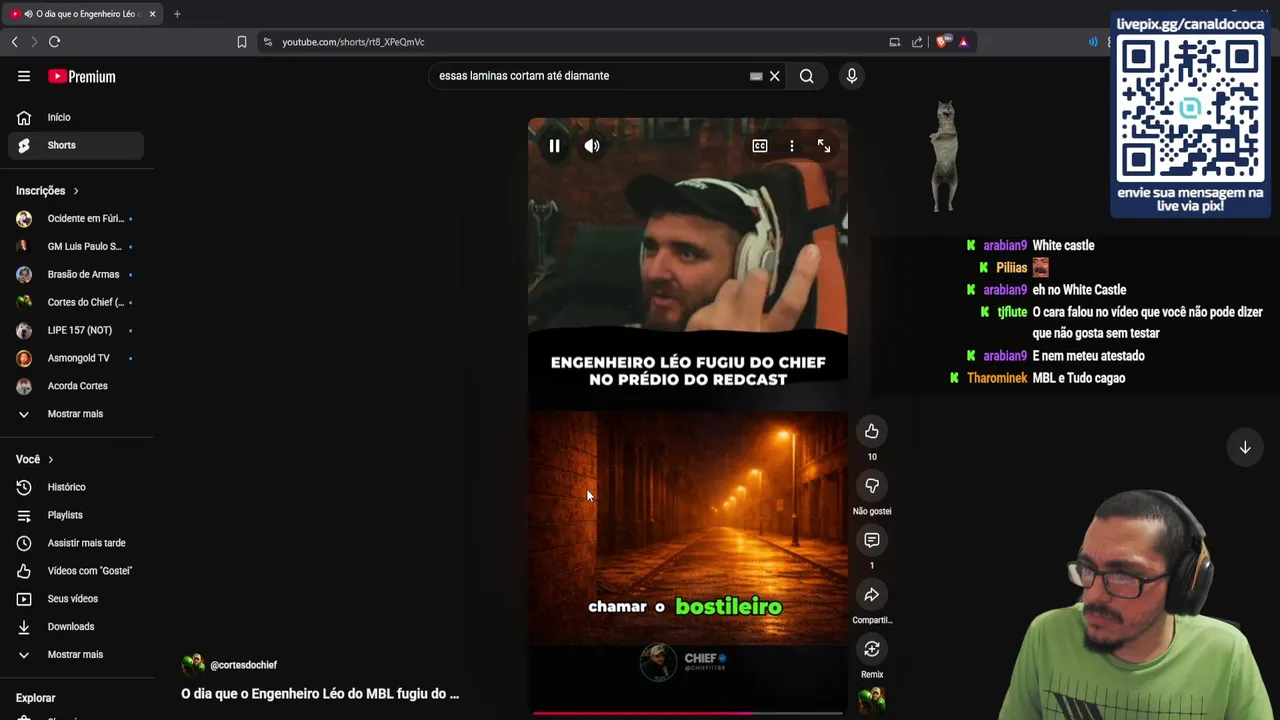Open Playlists in sidebar

77,515
